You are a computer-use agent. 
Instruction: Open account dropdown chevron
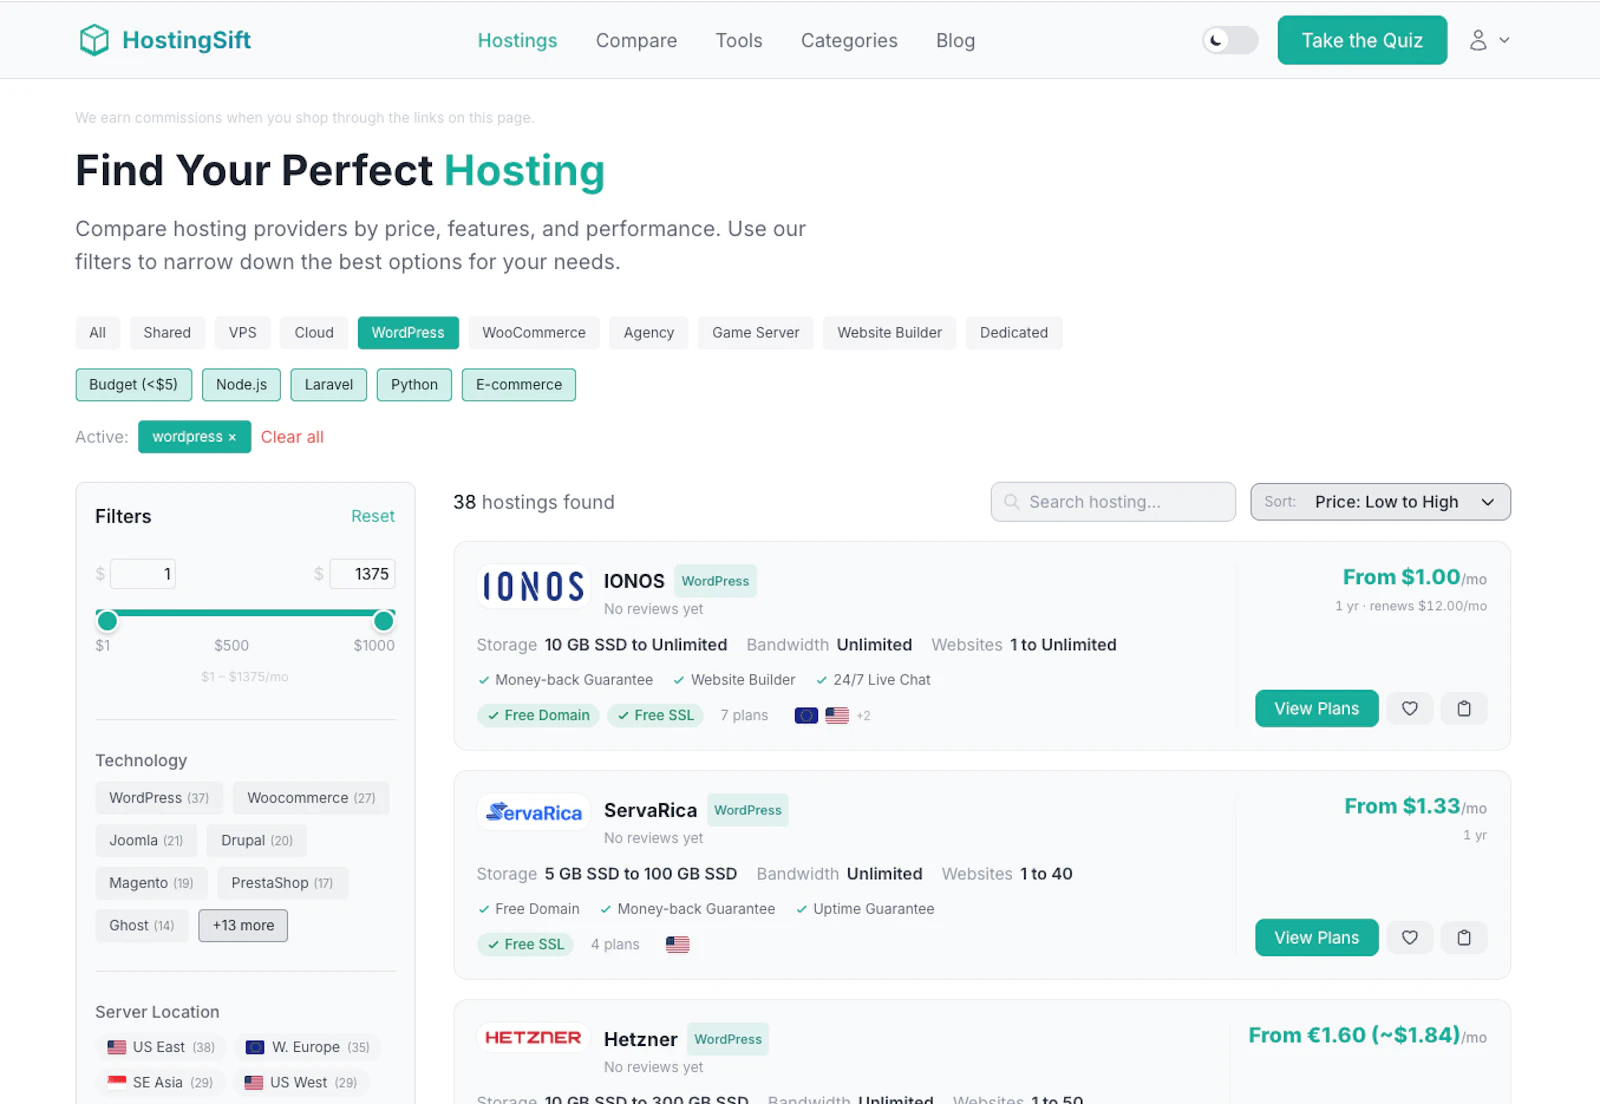[x=1504, y=40]
